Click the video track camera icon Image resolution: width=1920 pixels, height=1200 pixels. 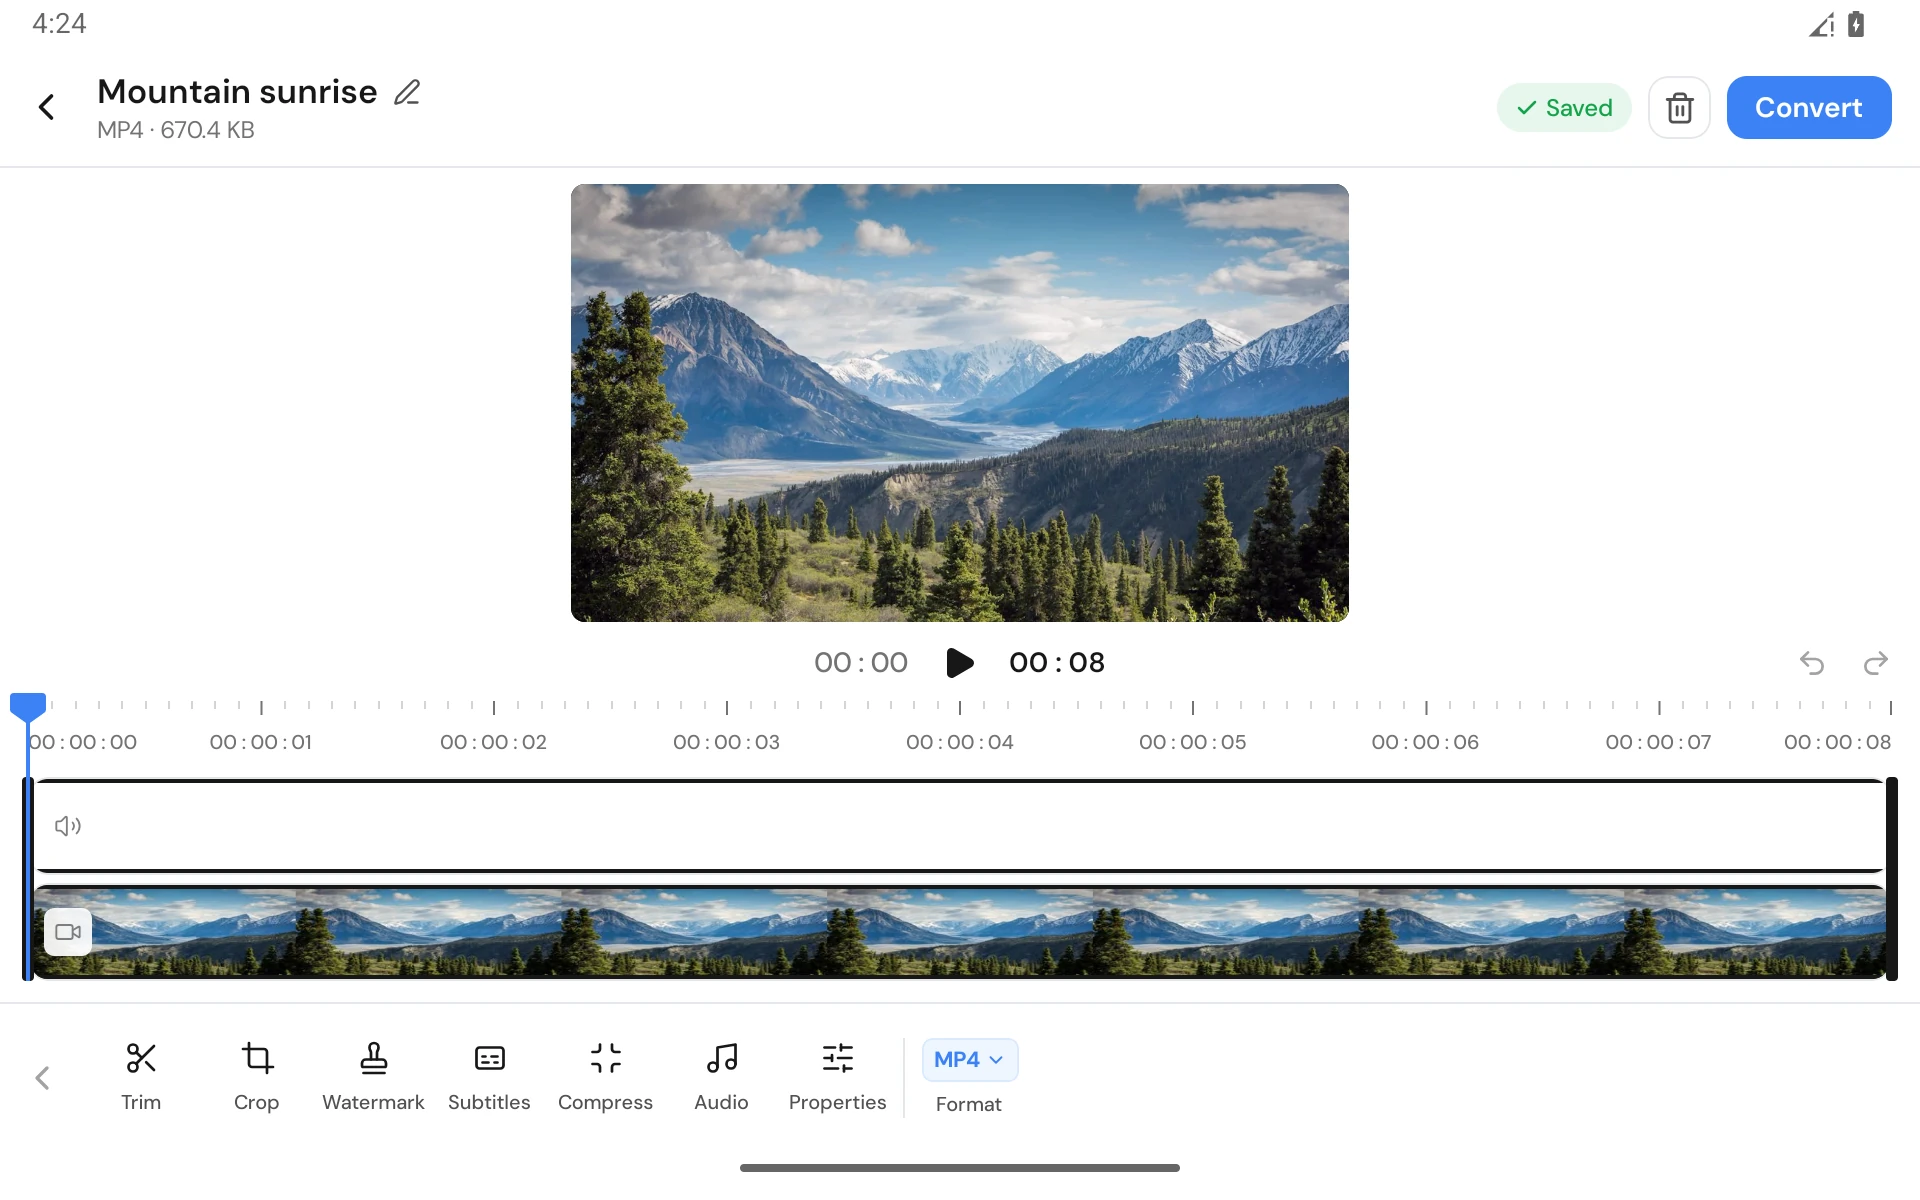tap(68, 932)
